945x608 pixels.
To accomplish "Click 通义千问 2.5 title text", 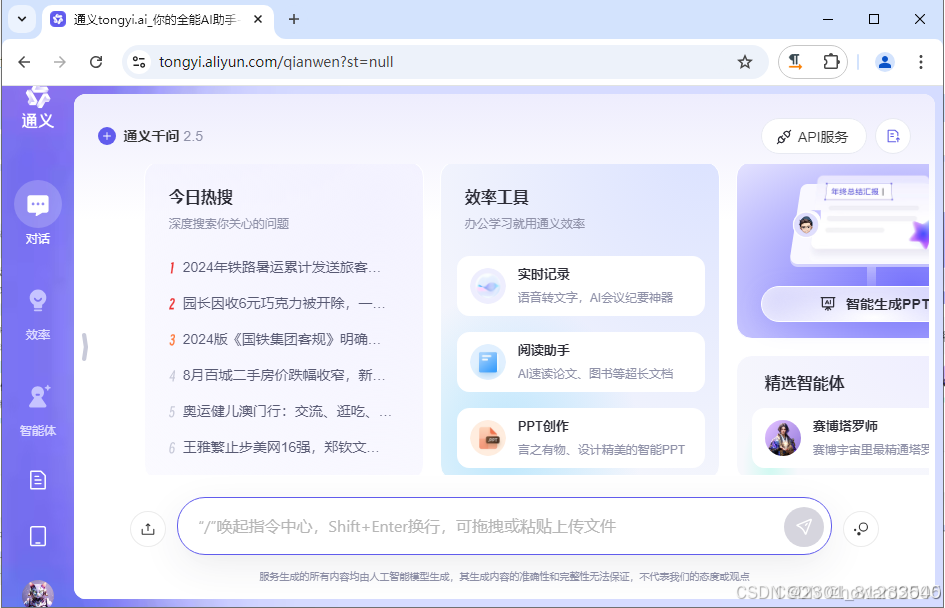I will 163,136.
